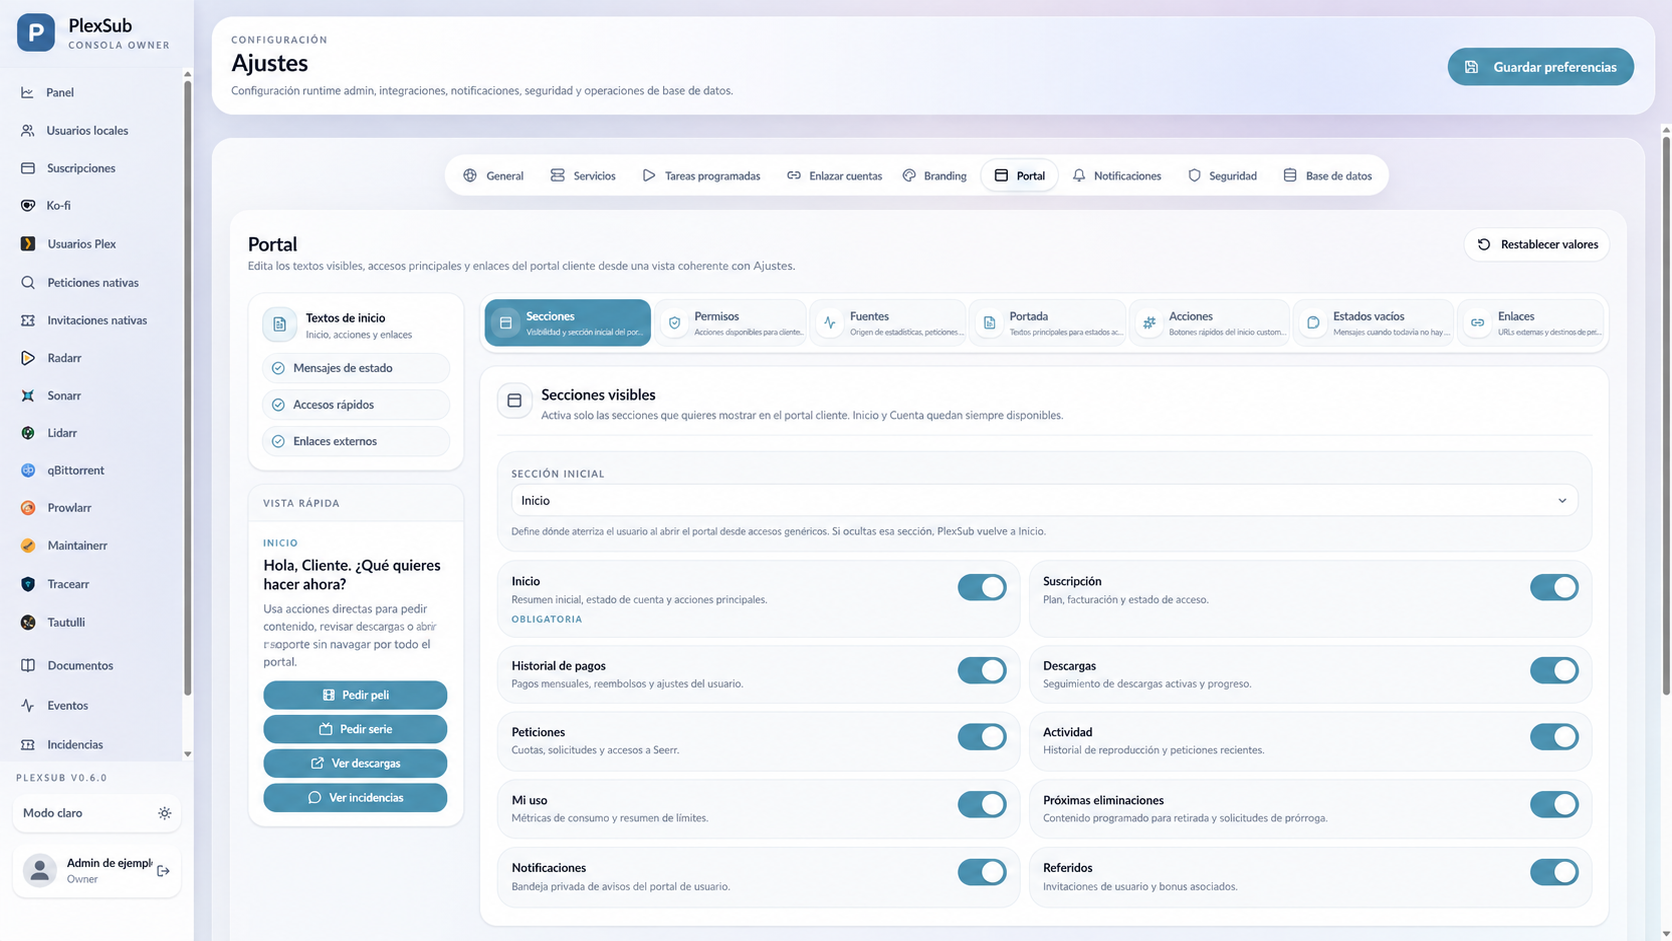The height and width of the screenshot is (941, 1672).
Task: Open the Estados vacíos sub-tab
Action: (1373, 323)
